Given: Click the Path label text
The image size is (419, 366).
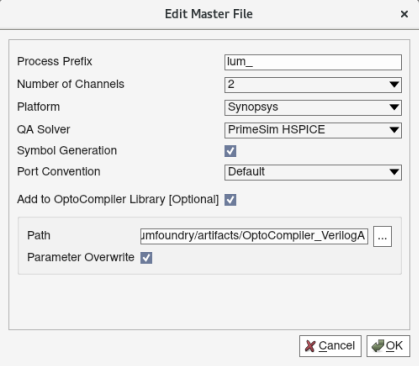Looking at the screenshot, I should (39, 235).
